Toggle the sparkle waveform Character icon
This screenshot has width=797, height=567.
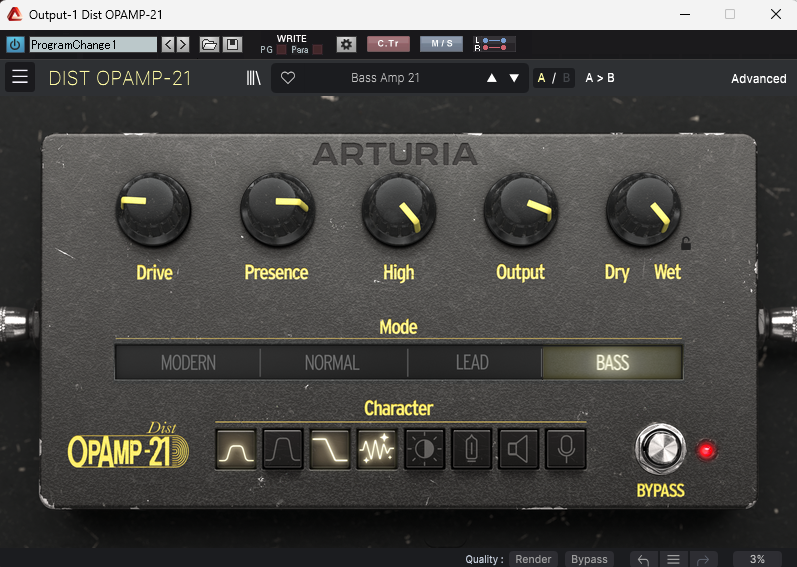377,449
